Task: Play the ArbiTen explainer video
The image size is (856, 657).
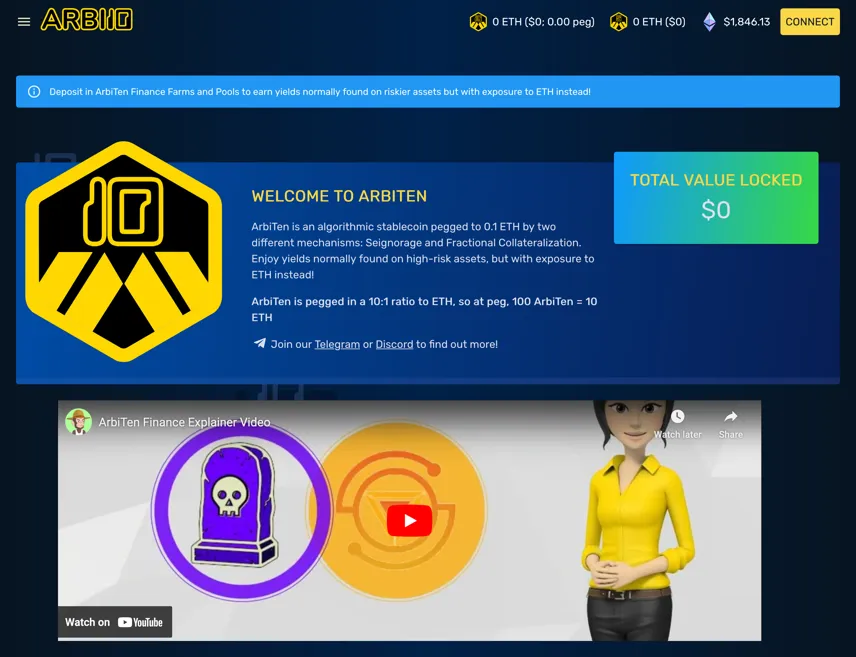Action: click(409, 520)
